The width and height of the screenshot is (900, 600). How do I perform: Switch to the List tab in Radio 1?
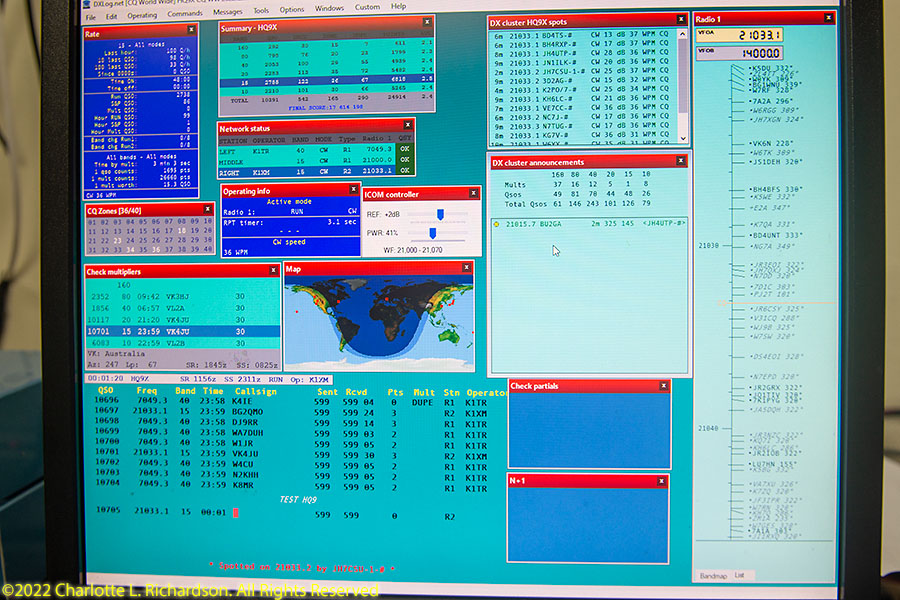(739, 575)
